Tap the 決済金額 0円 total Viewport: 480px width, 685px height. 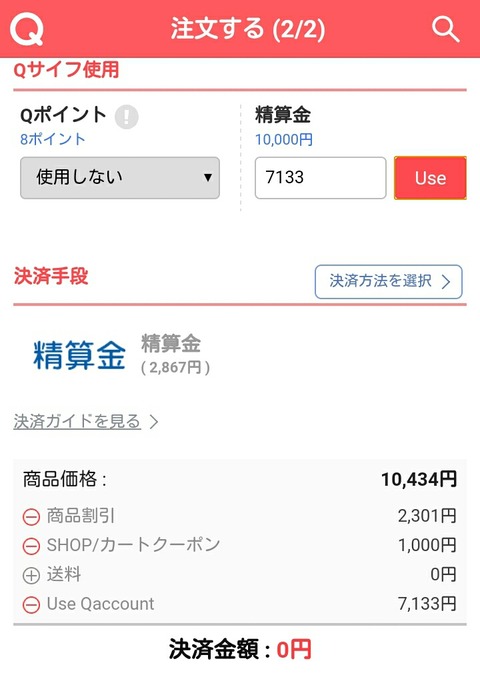click(x=240, y=649)
